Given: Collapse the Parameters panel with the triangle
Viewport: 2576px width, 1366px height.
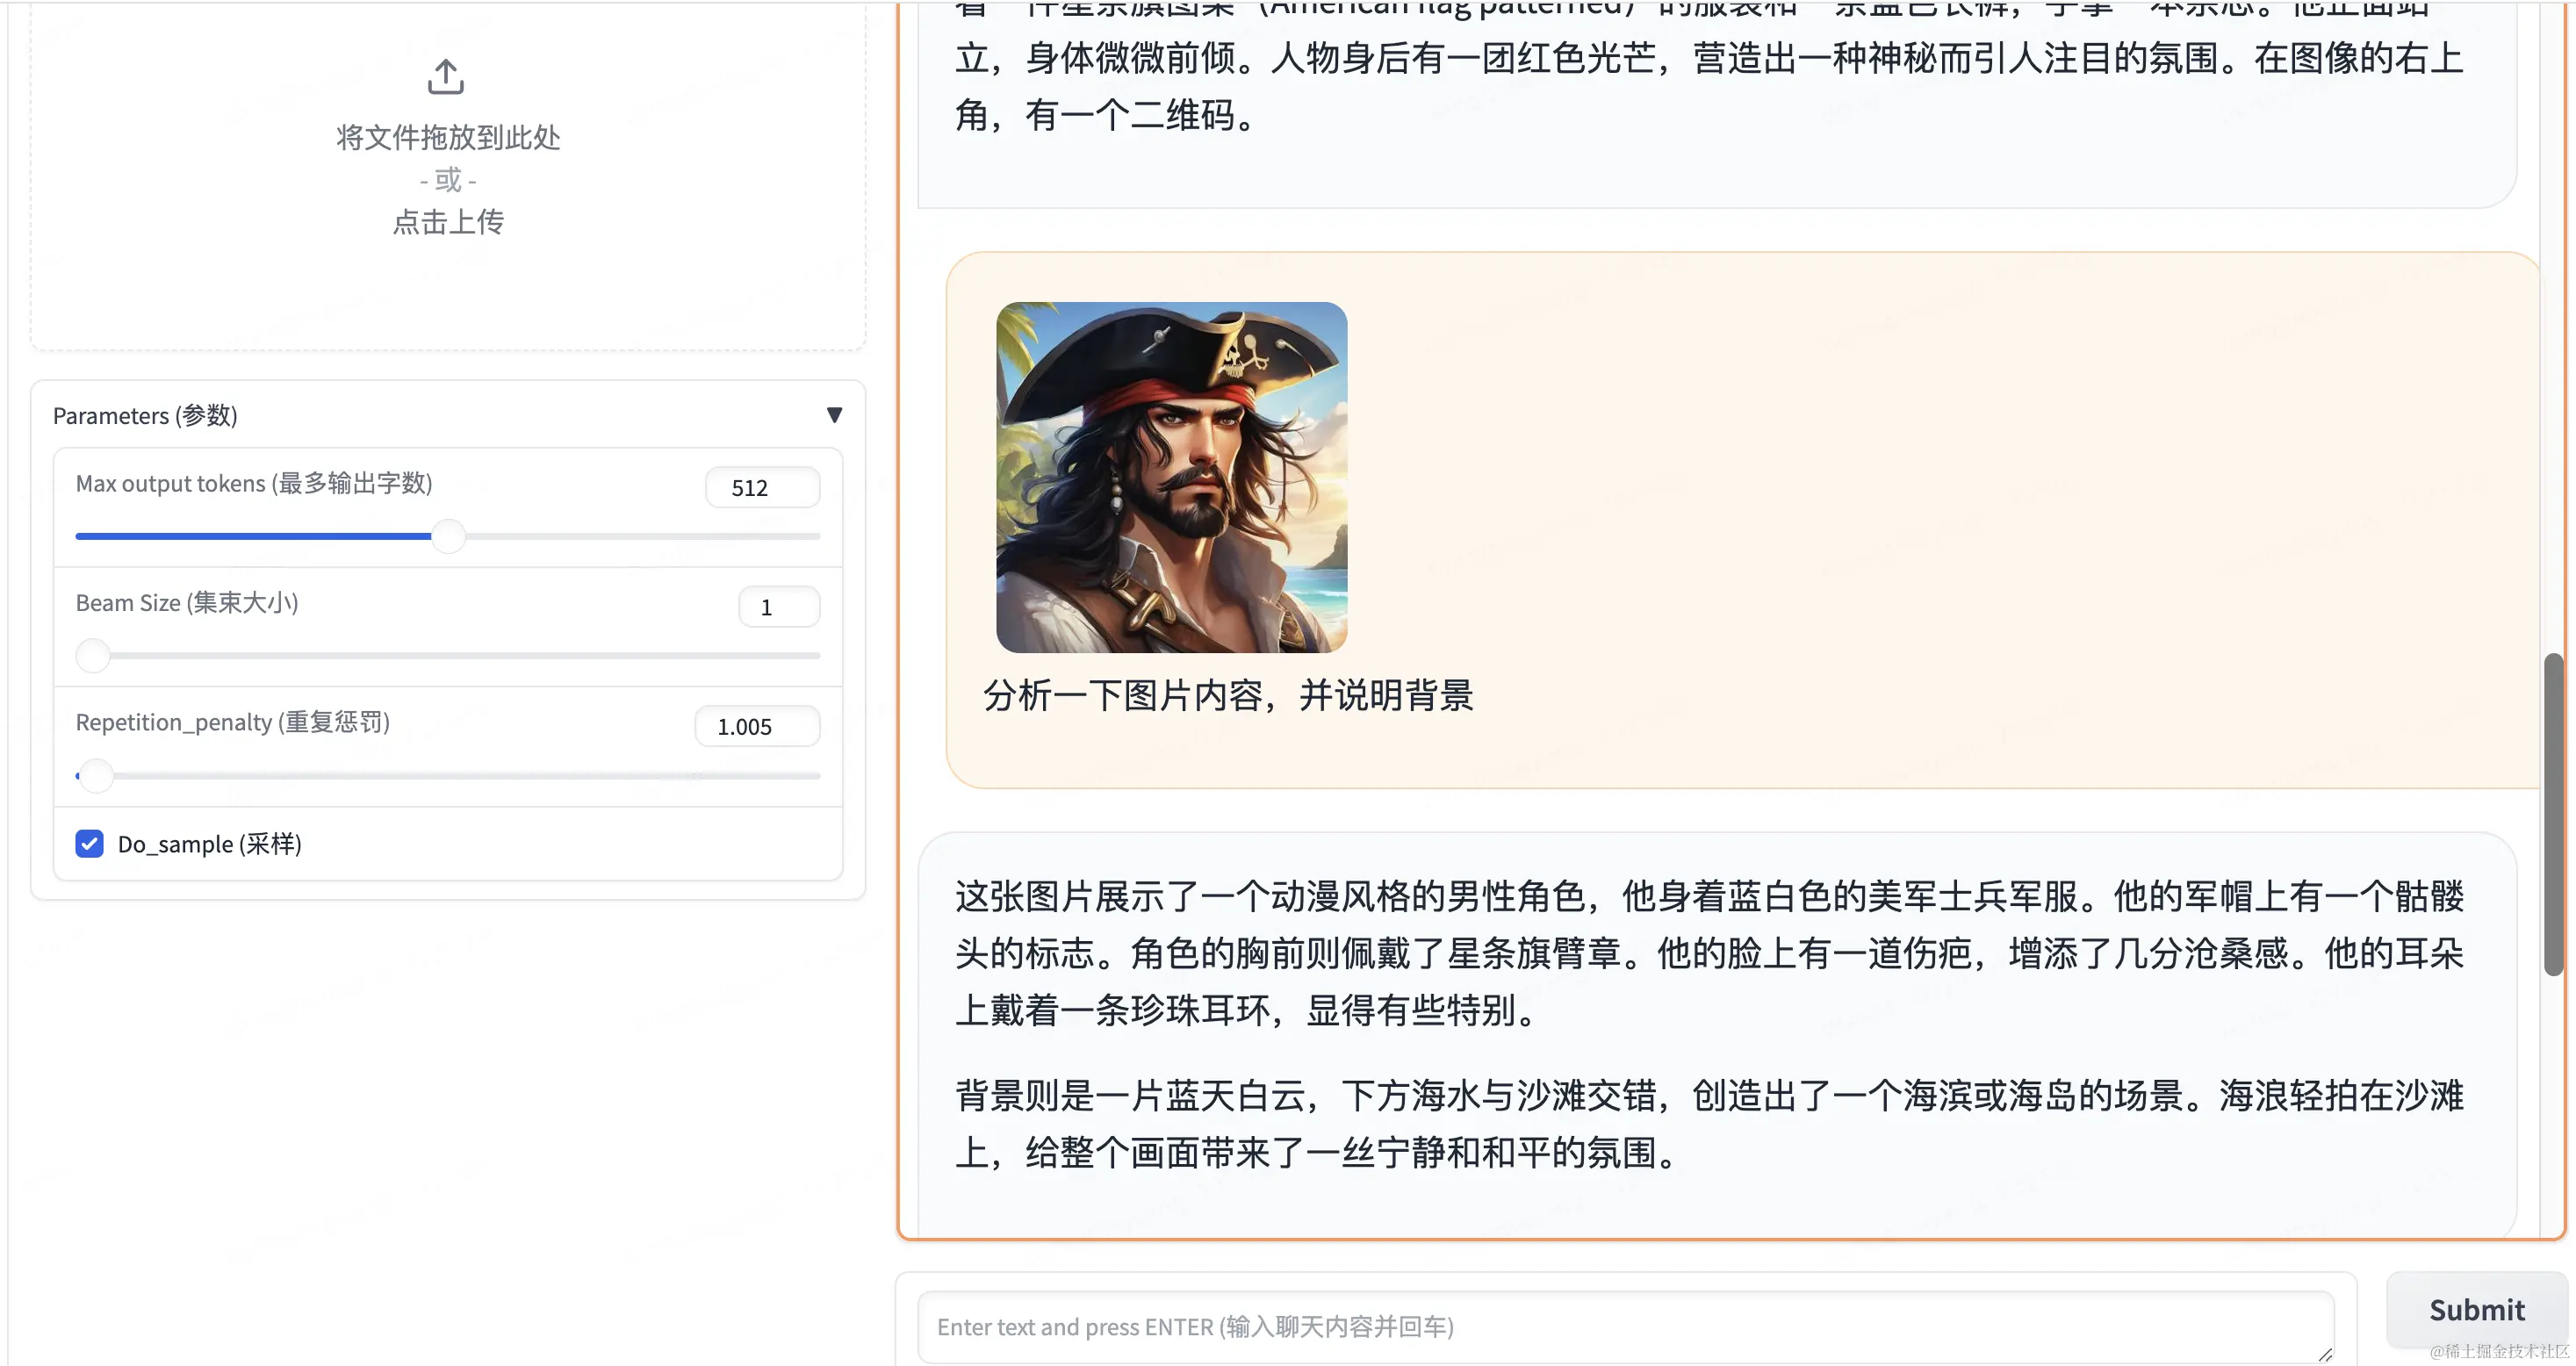Looking at the screenshot, I should [834, 415].
